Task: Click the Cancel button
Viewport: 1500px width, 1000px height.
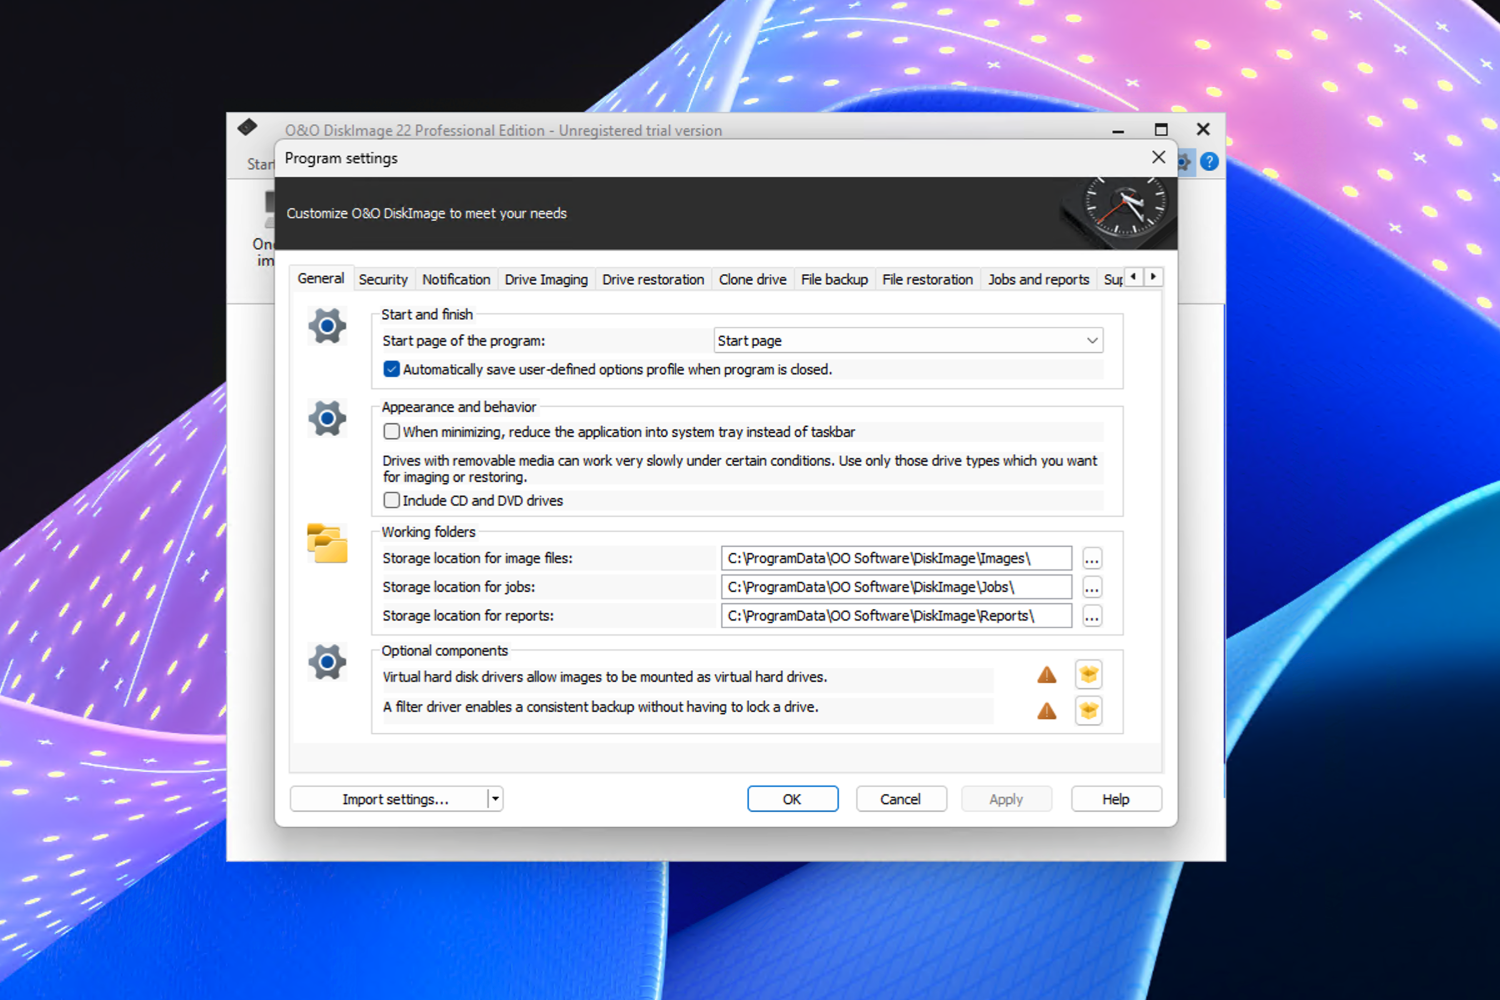Action: [x=901, y=799]
